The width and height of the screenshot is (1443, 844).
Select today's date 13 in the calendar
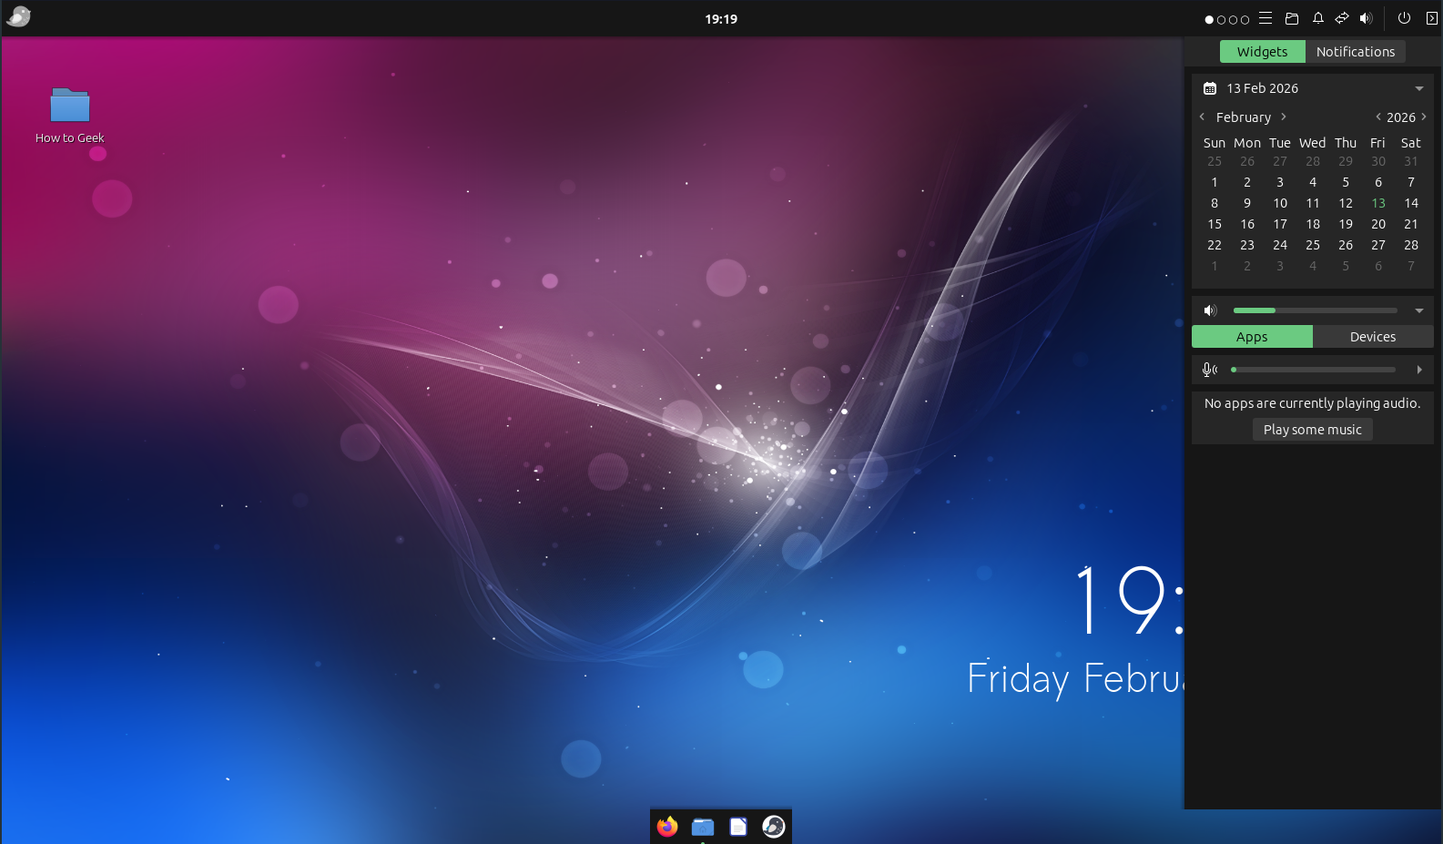click(1378, 203)
